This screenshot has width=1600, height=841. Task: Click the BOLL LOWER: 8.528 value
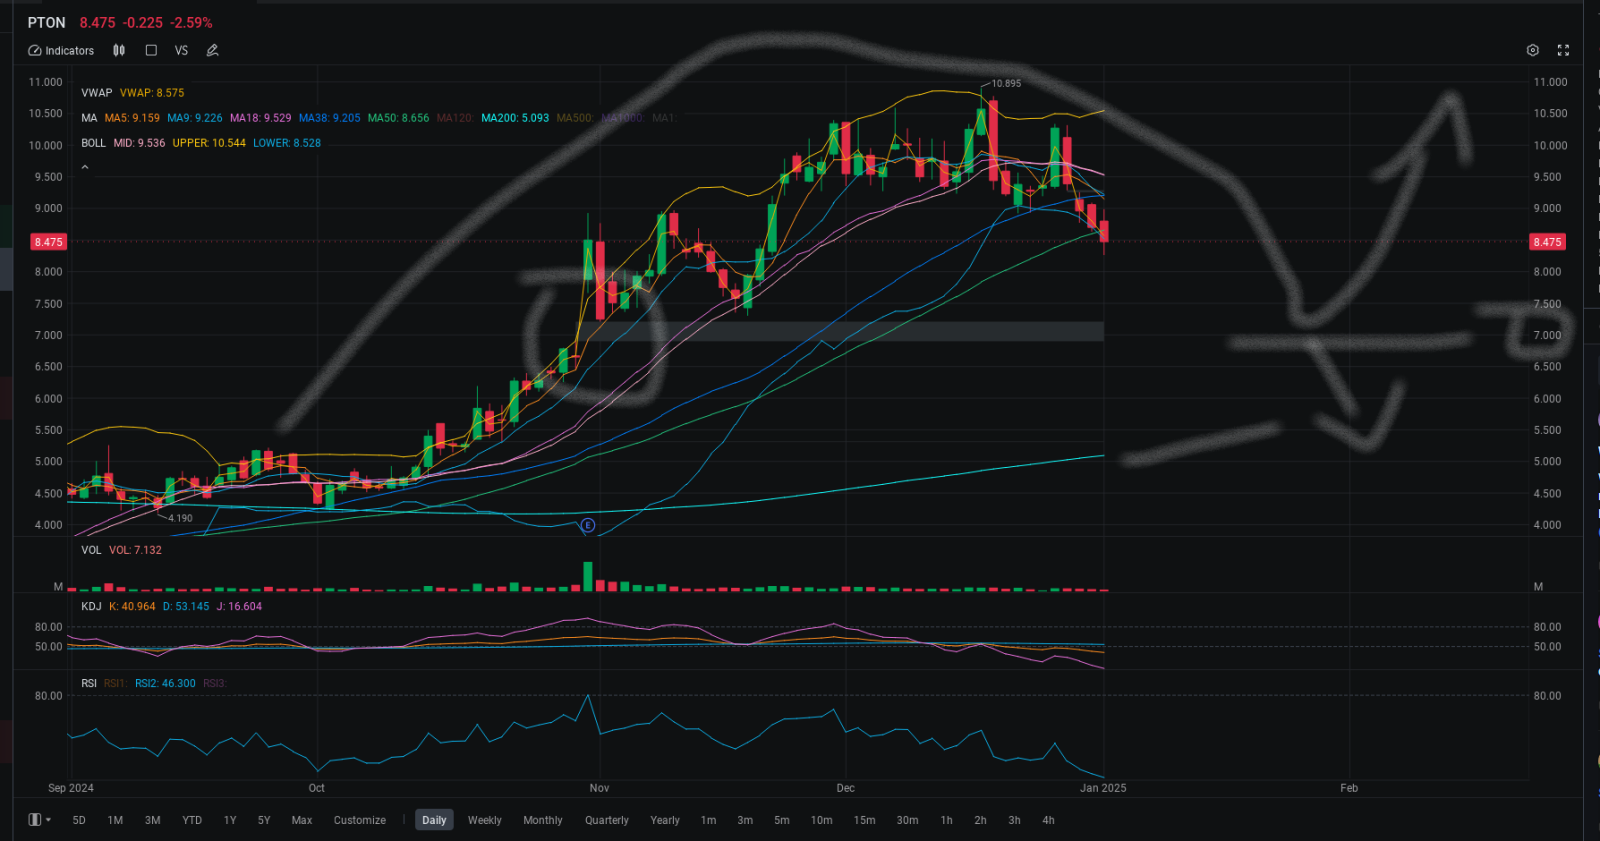(287, 143)
